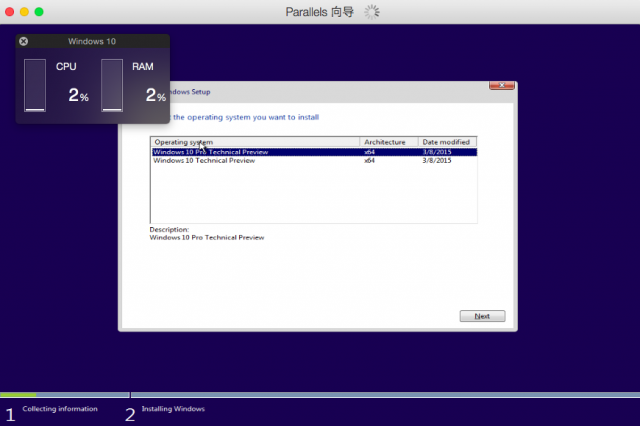The height and width of the screenshot is (426, 640).
Task: Click the RAM usage bar gauge
Action: pos(112,85)
